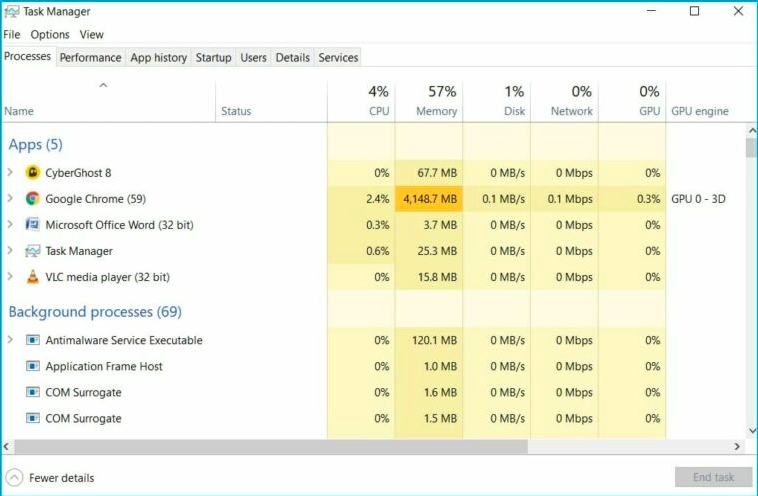Image resolution: width=758 pixels, height=496 pixels.
Task: Open the Options menu
Action: point(50,34)
